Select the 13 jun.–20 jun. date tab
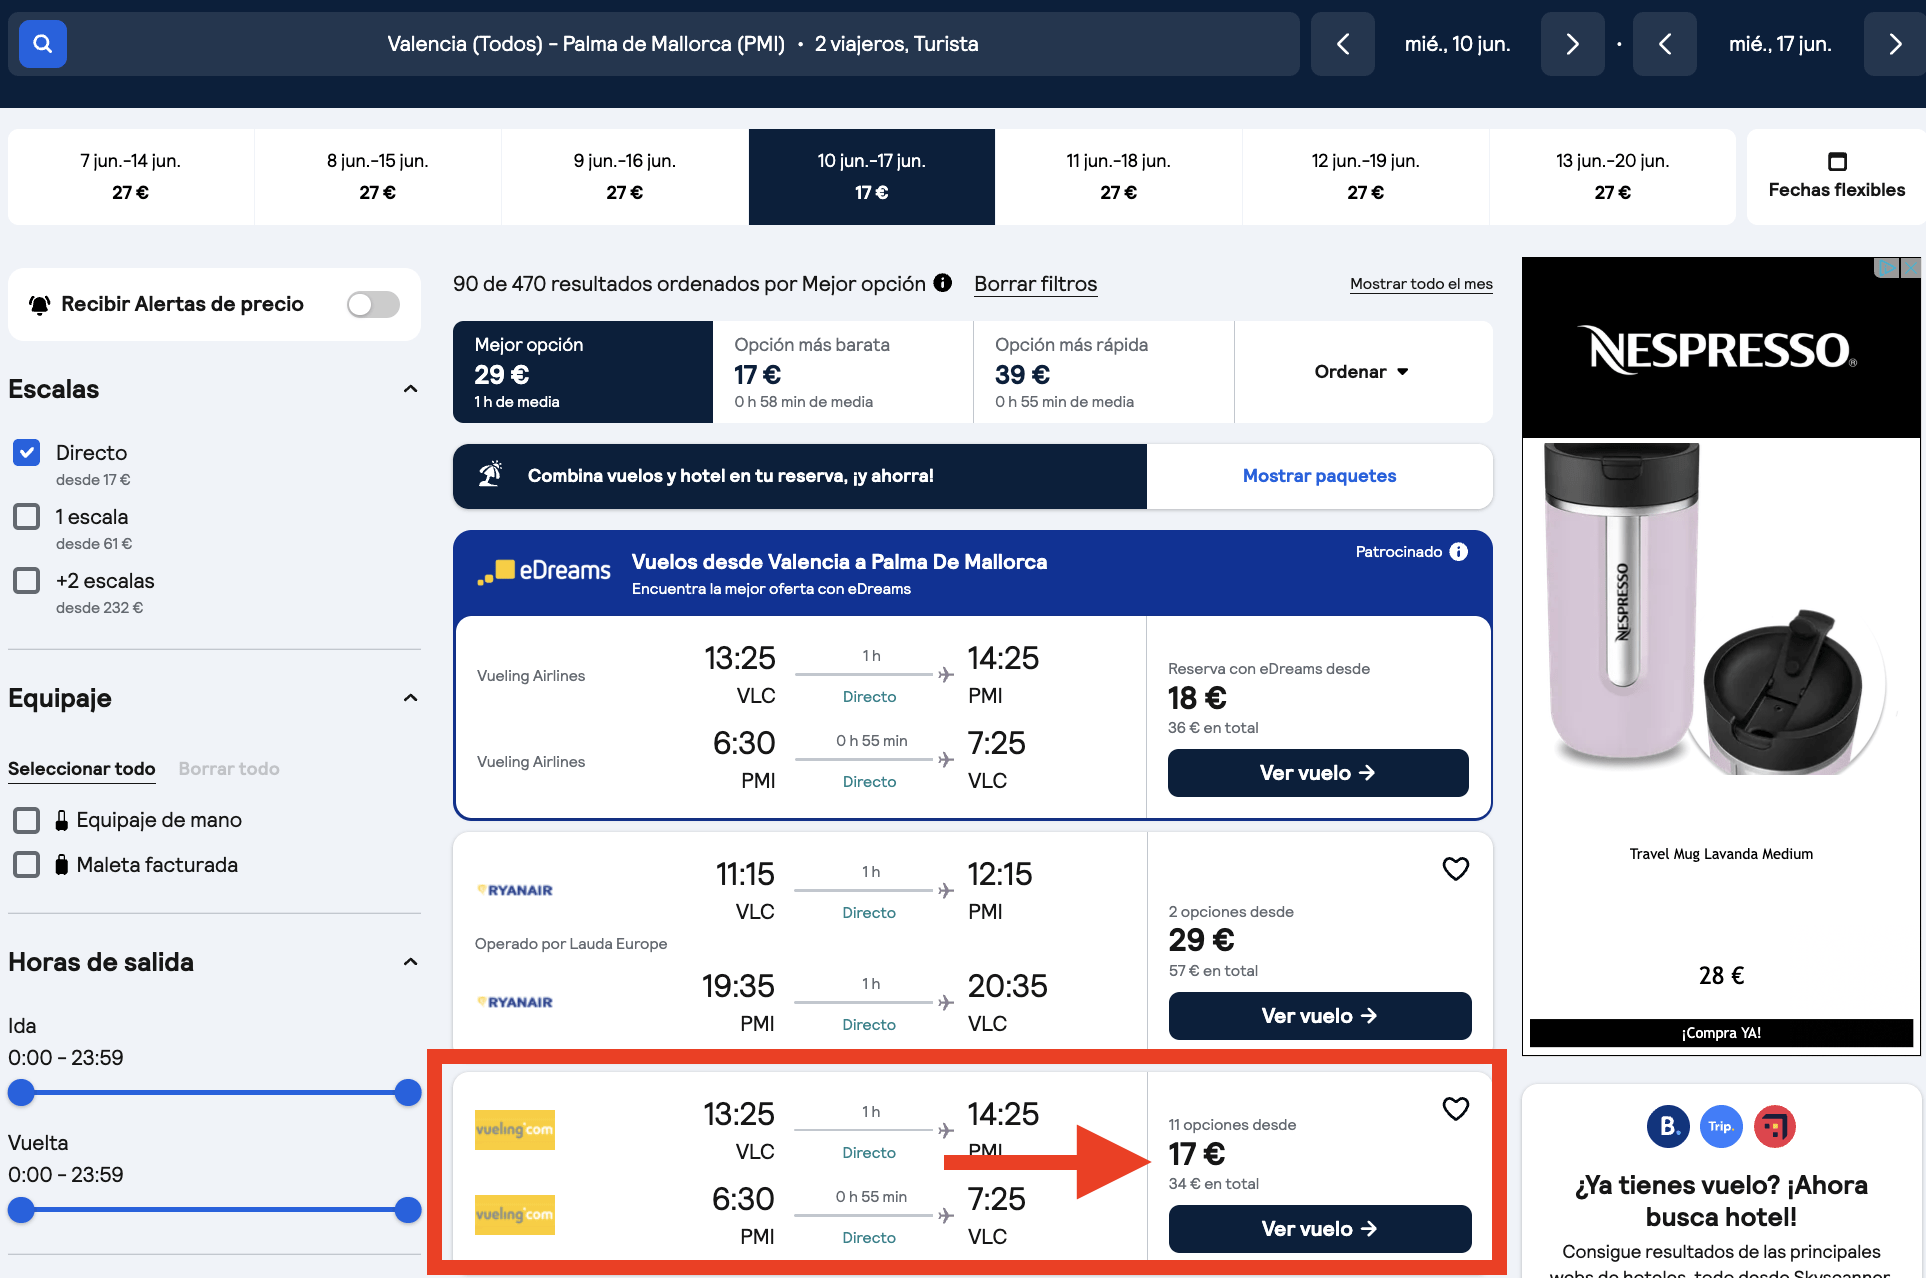This screenshot has width=1926, height=1278. pyautogui.click(x=1612, y=176)
